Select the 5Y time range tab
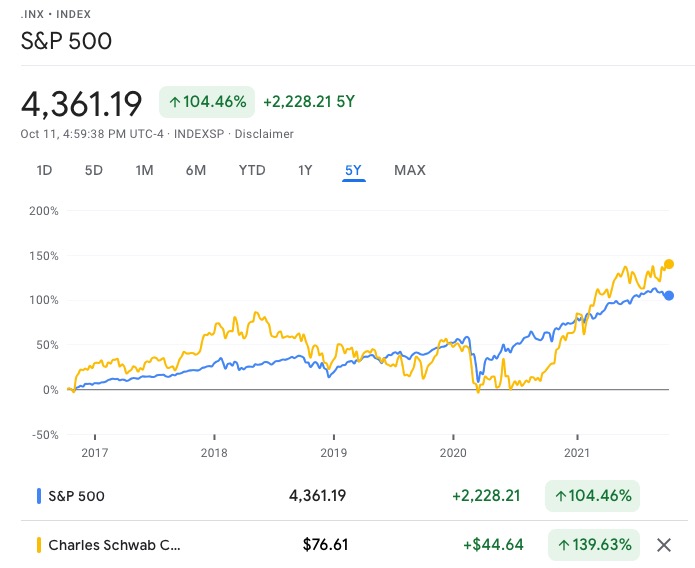695x568 pixels. [x=353, y=170]
